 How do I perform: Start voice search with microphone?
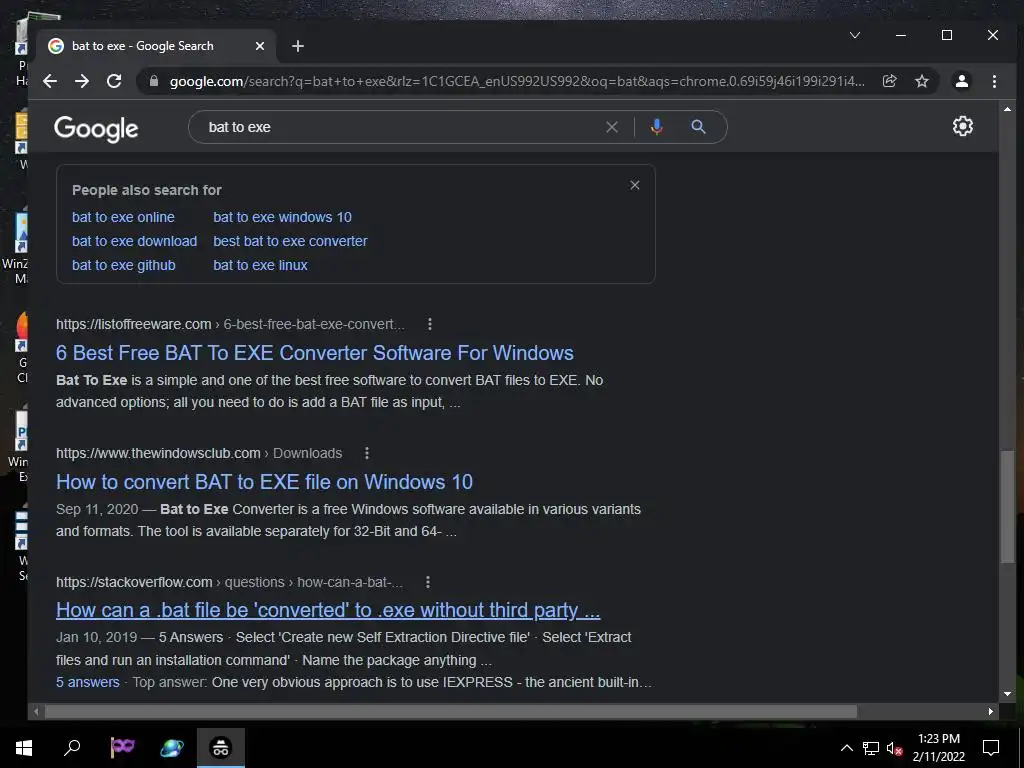click(x=657, y=127)
